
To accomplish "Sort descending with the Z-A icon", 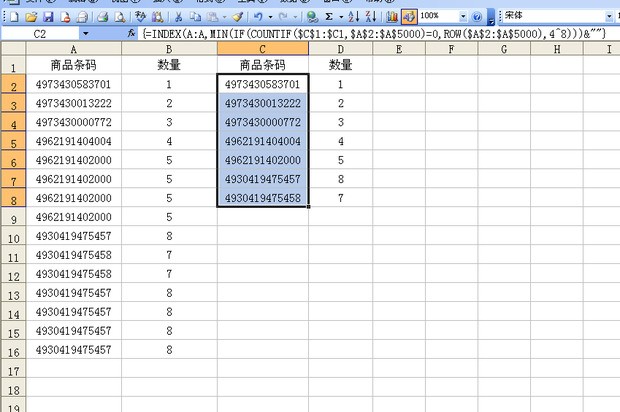I will tap(371, 17).
